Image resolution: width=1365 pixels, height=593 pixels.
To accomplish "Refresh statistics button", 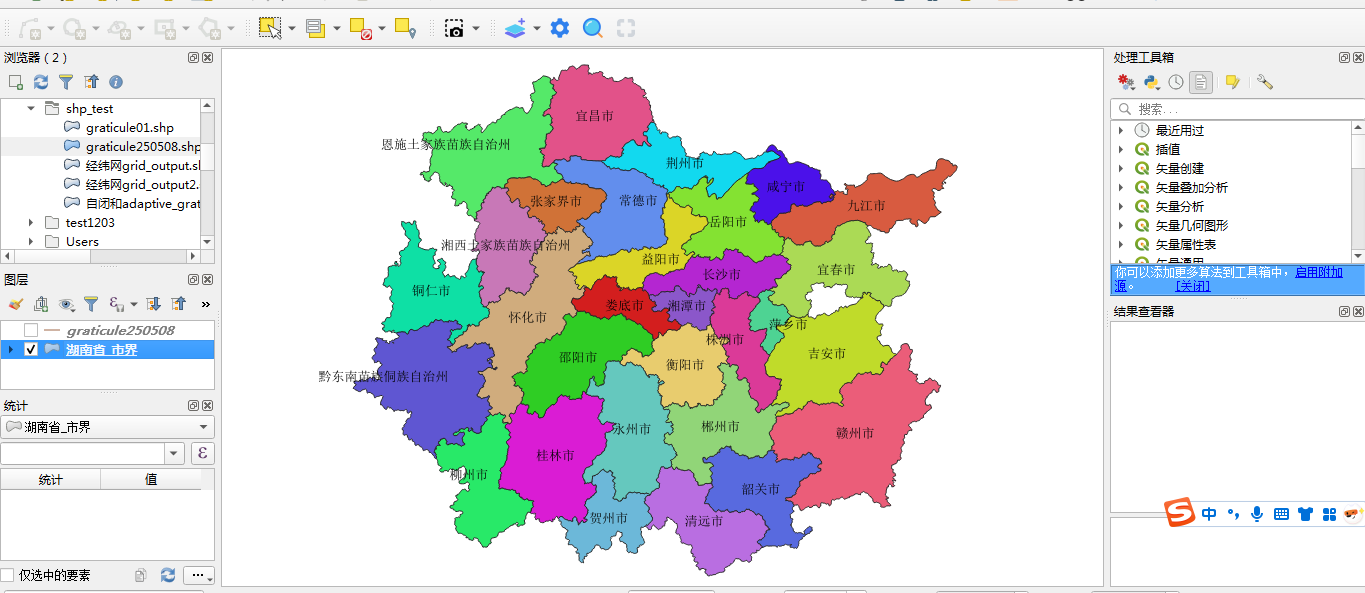I will coord(168,575).
